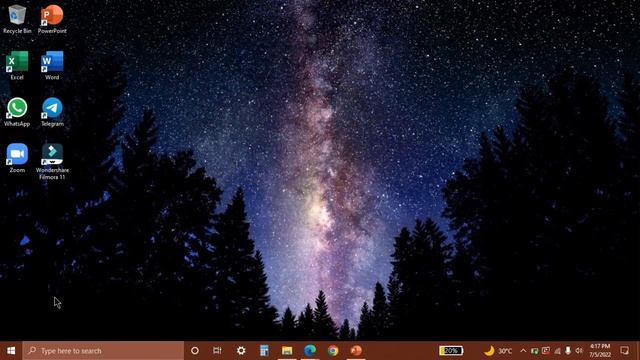
Task: Open File Explorer from the taskbar
Action: pos(287,351)
